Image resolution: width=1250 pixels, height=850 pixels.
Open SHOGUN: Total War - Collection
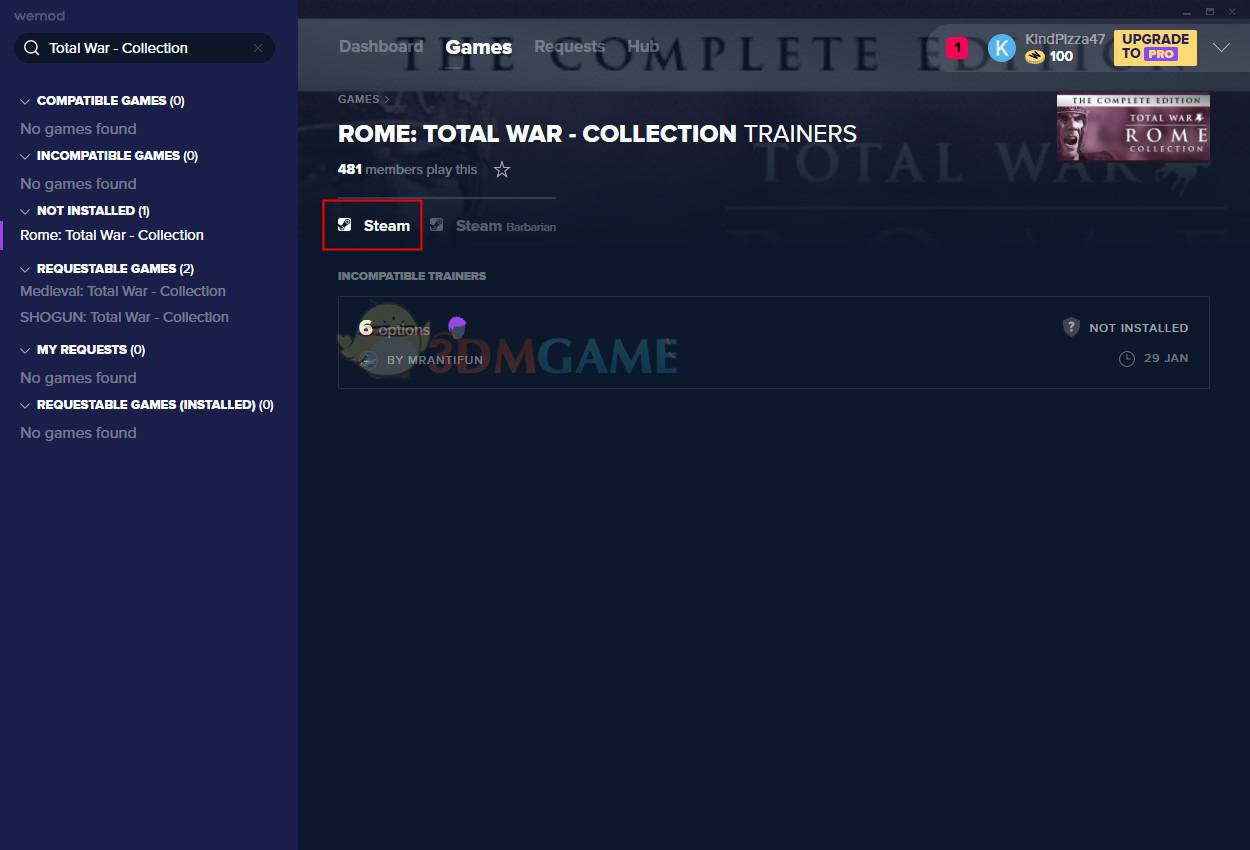tap(124, 317)
